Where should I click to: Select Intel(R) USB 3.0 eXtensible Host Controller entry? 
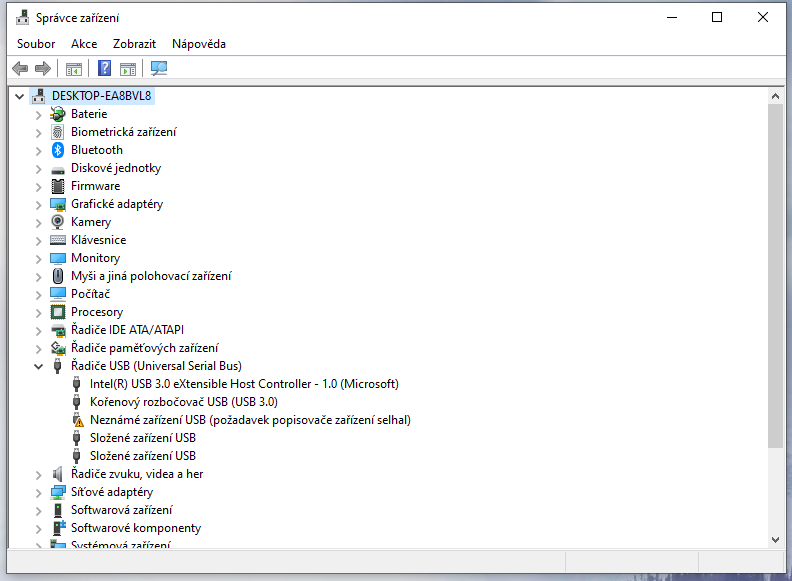244,384
